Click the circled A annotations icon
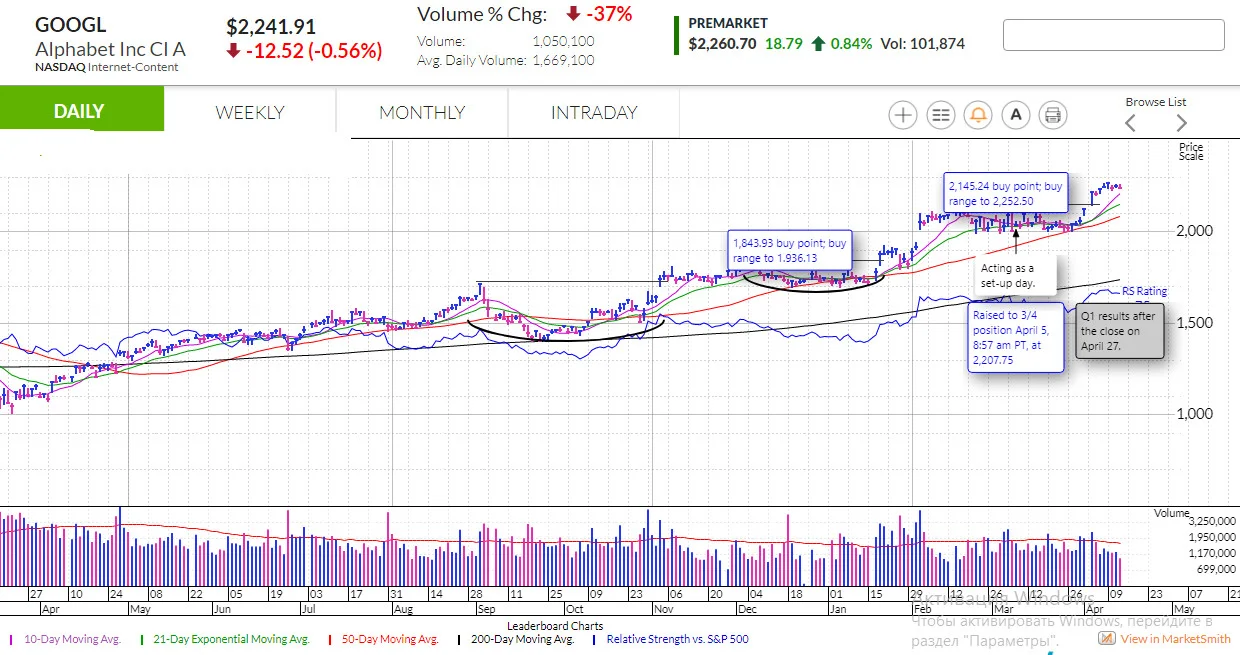This screenshot has width=1240, height=655. click(x=1016, y=115)
